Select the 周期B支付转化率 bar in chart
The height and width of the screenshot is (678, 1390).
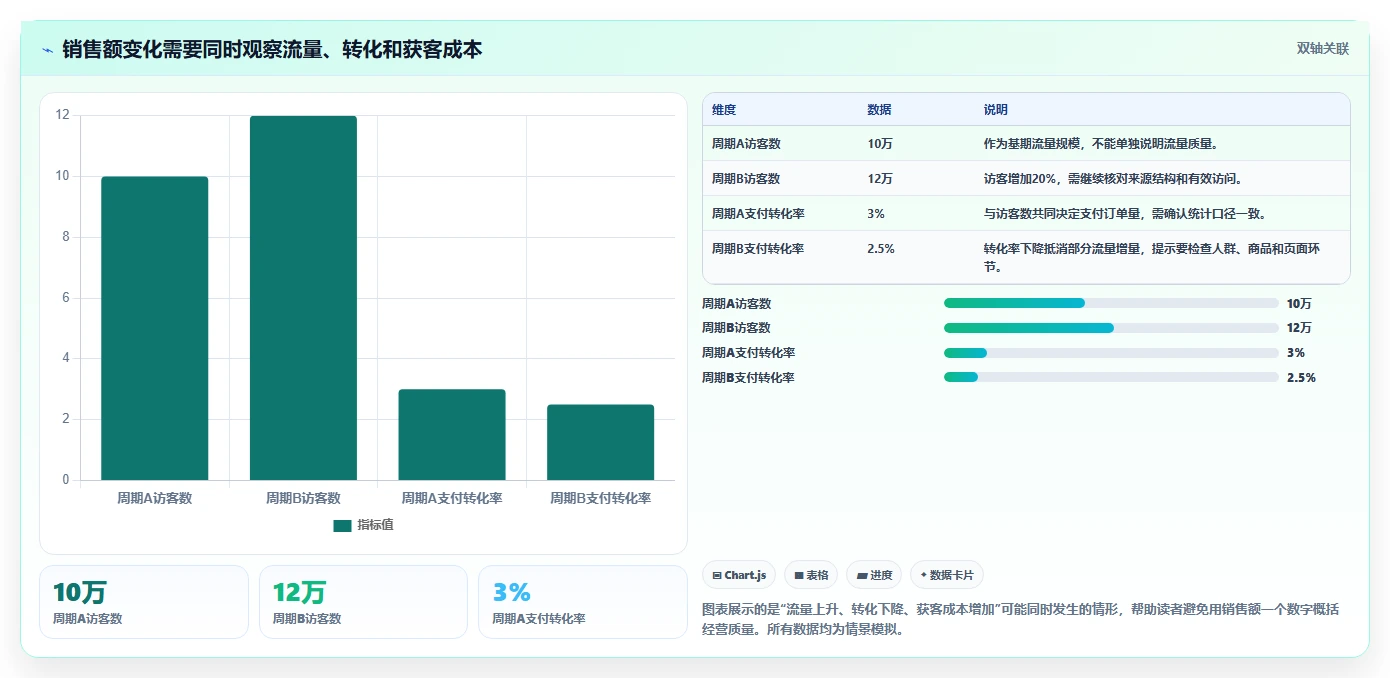pyautogui.click(x=601, y=442)
